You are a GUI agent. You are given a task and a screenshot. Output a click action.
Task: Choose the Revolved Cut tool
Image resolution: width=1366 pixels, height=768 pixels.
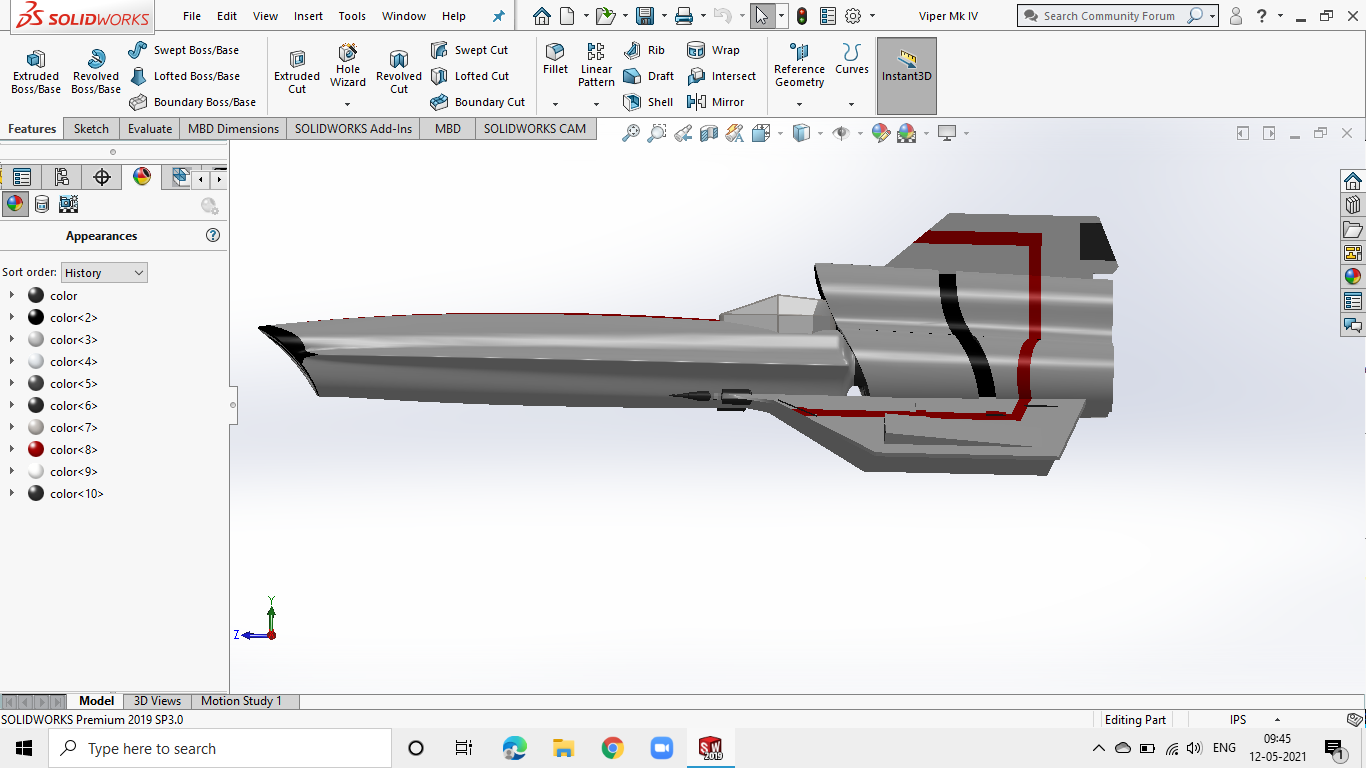pos(399,72)
